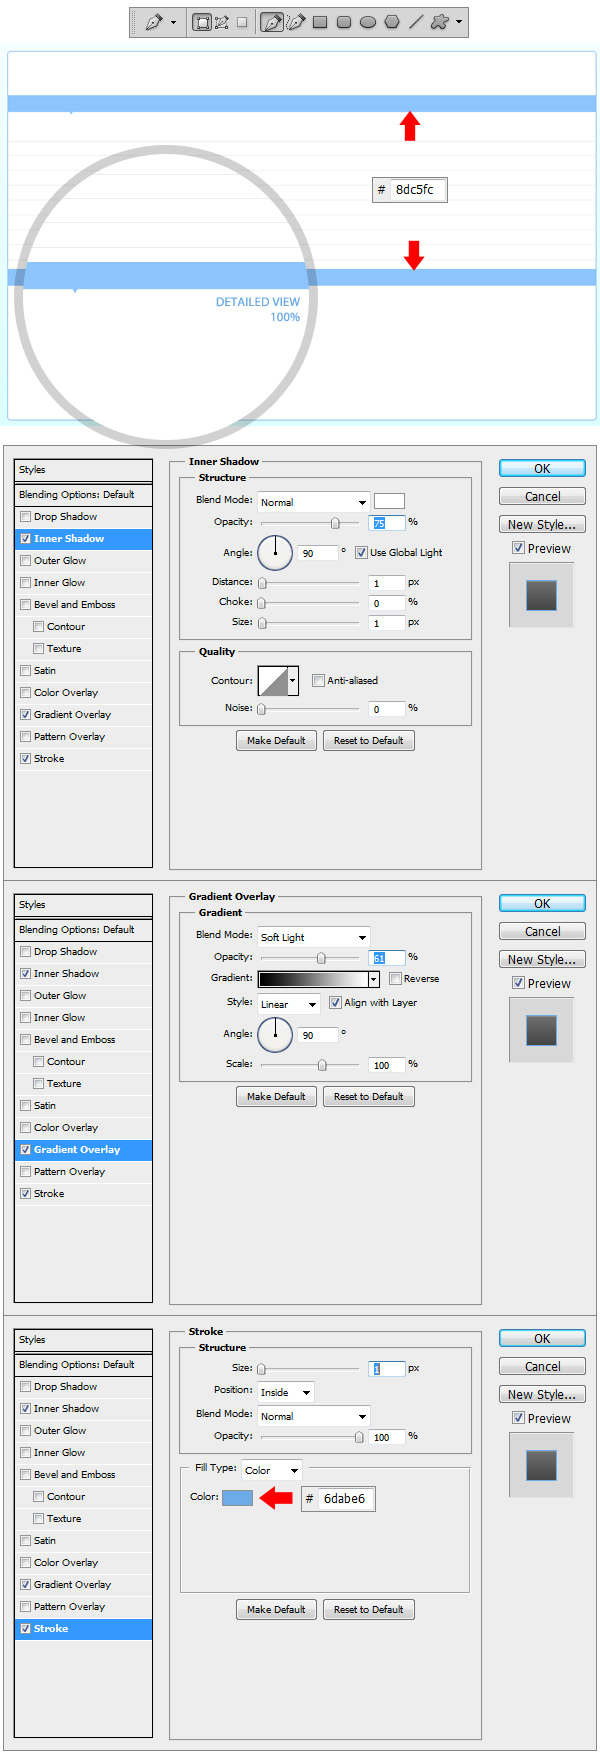
Task: Click the 8dc5fc hex color field
Action: pyautogui.click(x=415, y=190)
